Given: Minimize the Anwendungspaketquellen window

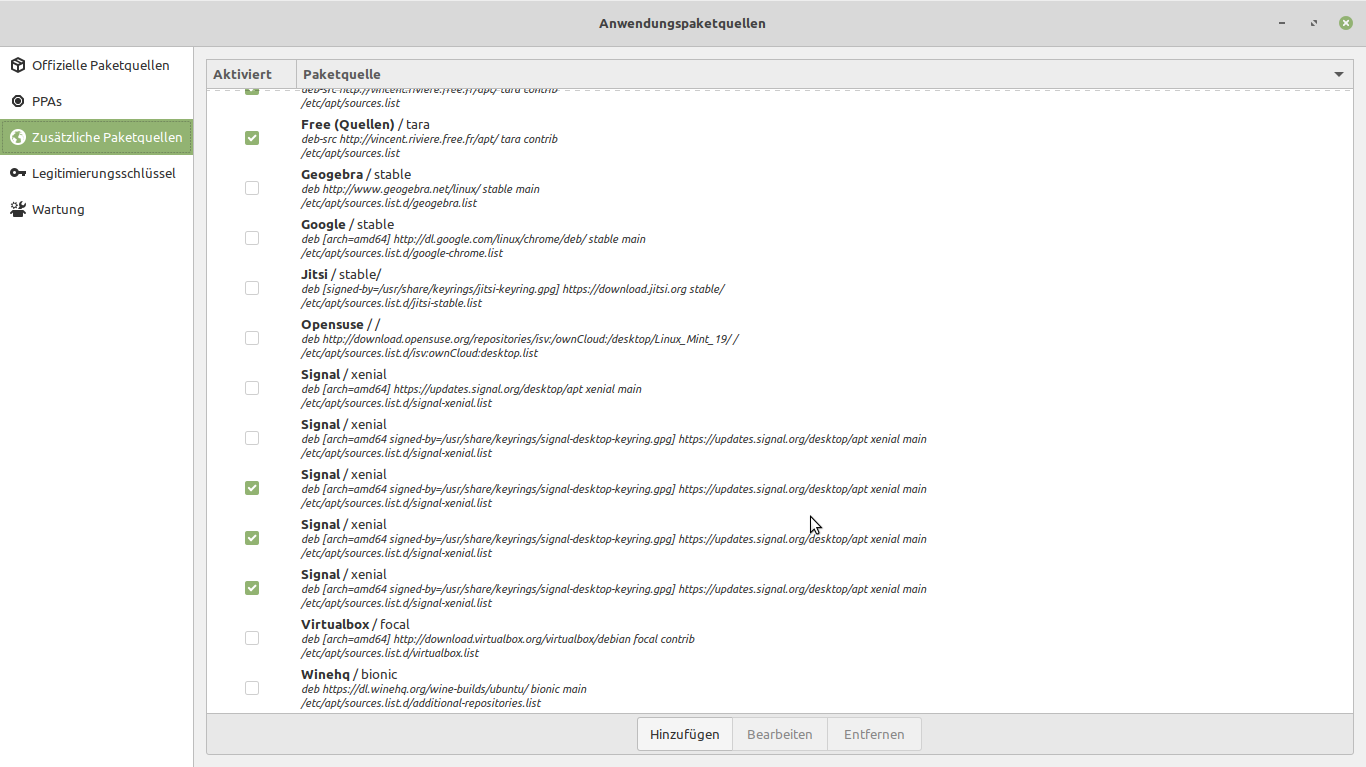Looking at the screenshot, I should tap(1282, 23).
